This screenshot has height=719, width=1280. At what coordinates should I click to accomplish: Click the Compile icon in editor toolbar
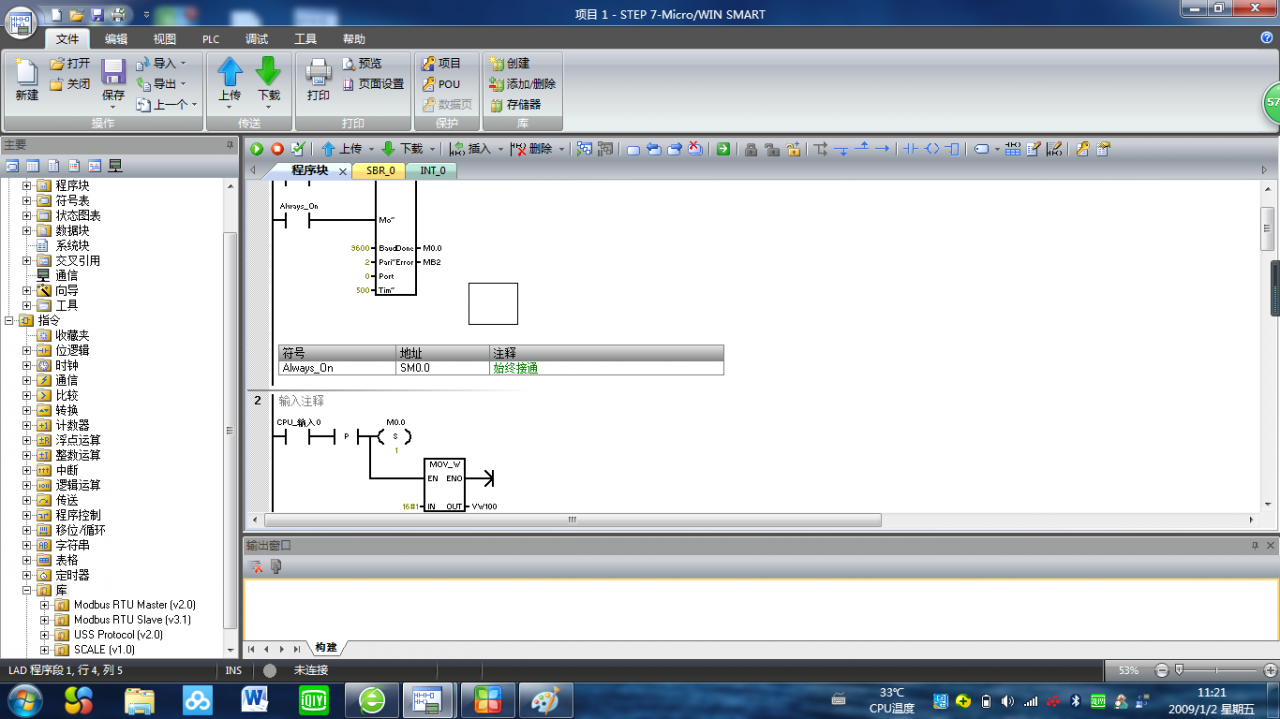(297, 149)
